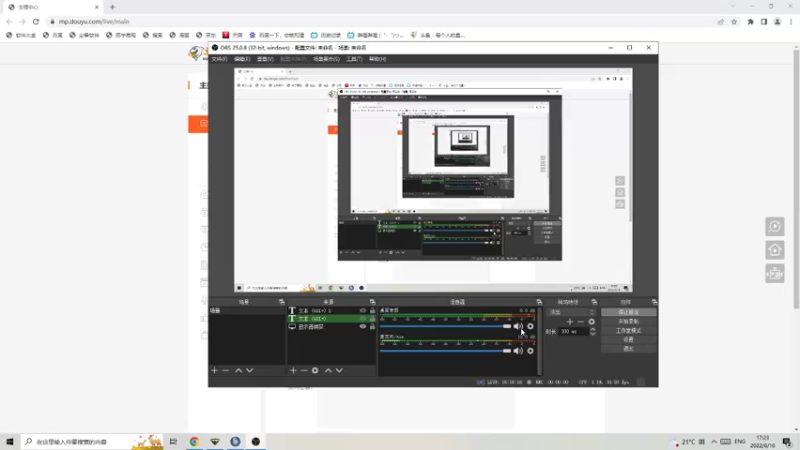Open Chrome profile avatar icon
Image resolution: width=800 pixels, height=450 pixels.
pyautogui.click(x=778, y=21)
